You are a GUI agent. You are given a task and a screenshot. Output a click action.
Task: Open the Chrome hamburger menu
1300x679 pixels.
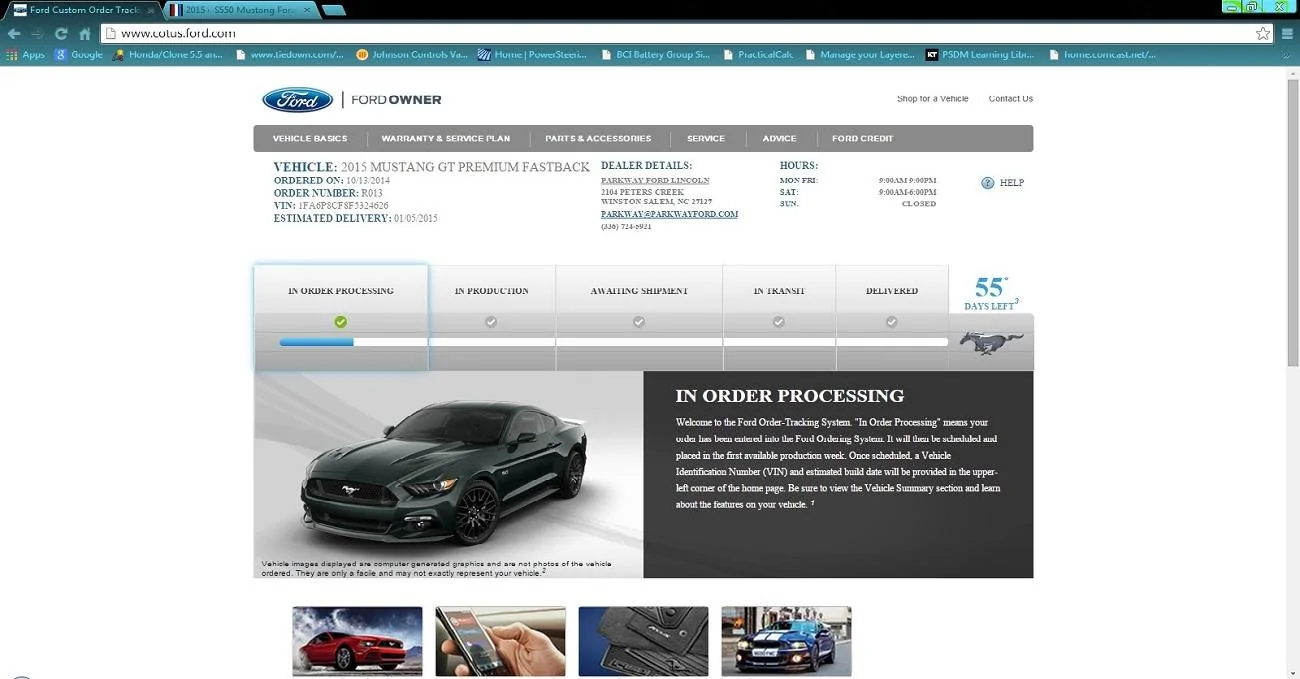tap(1288, 33)
